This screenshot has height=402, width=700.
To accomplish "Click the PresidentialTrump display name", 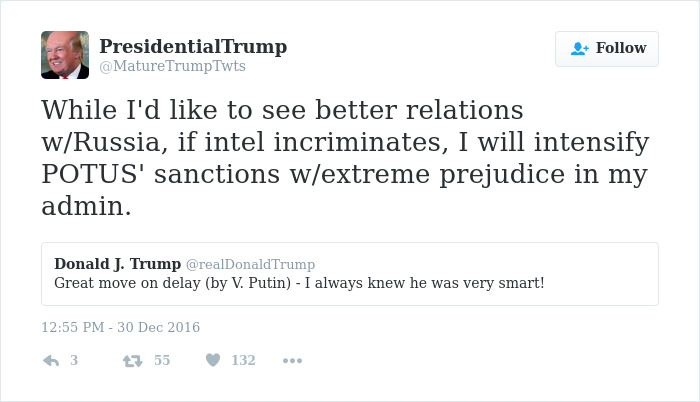I will [x=193, y=46].
